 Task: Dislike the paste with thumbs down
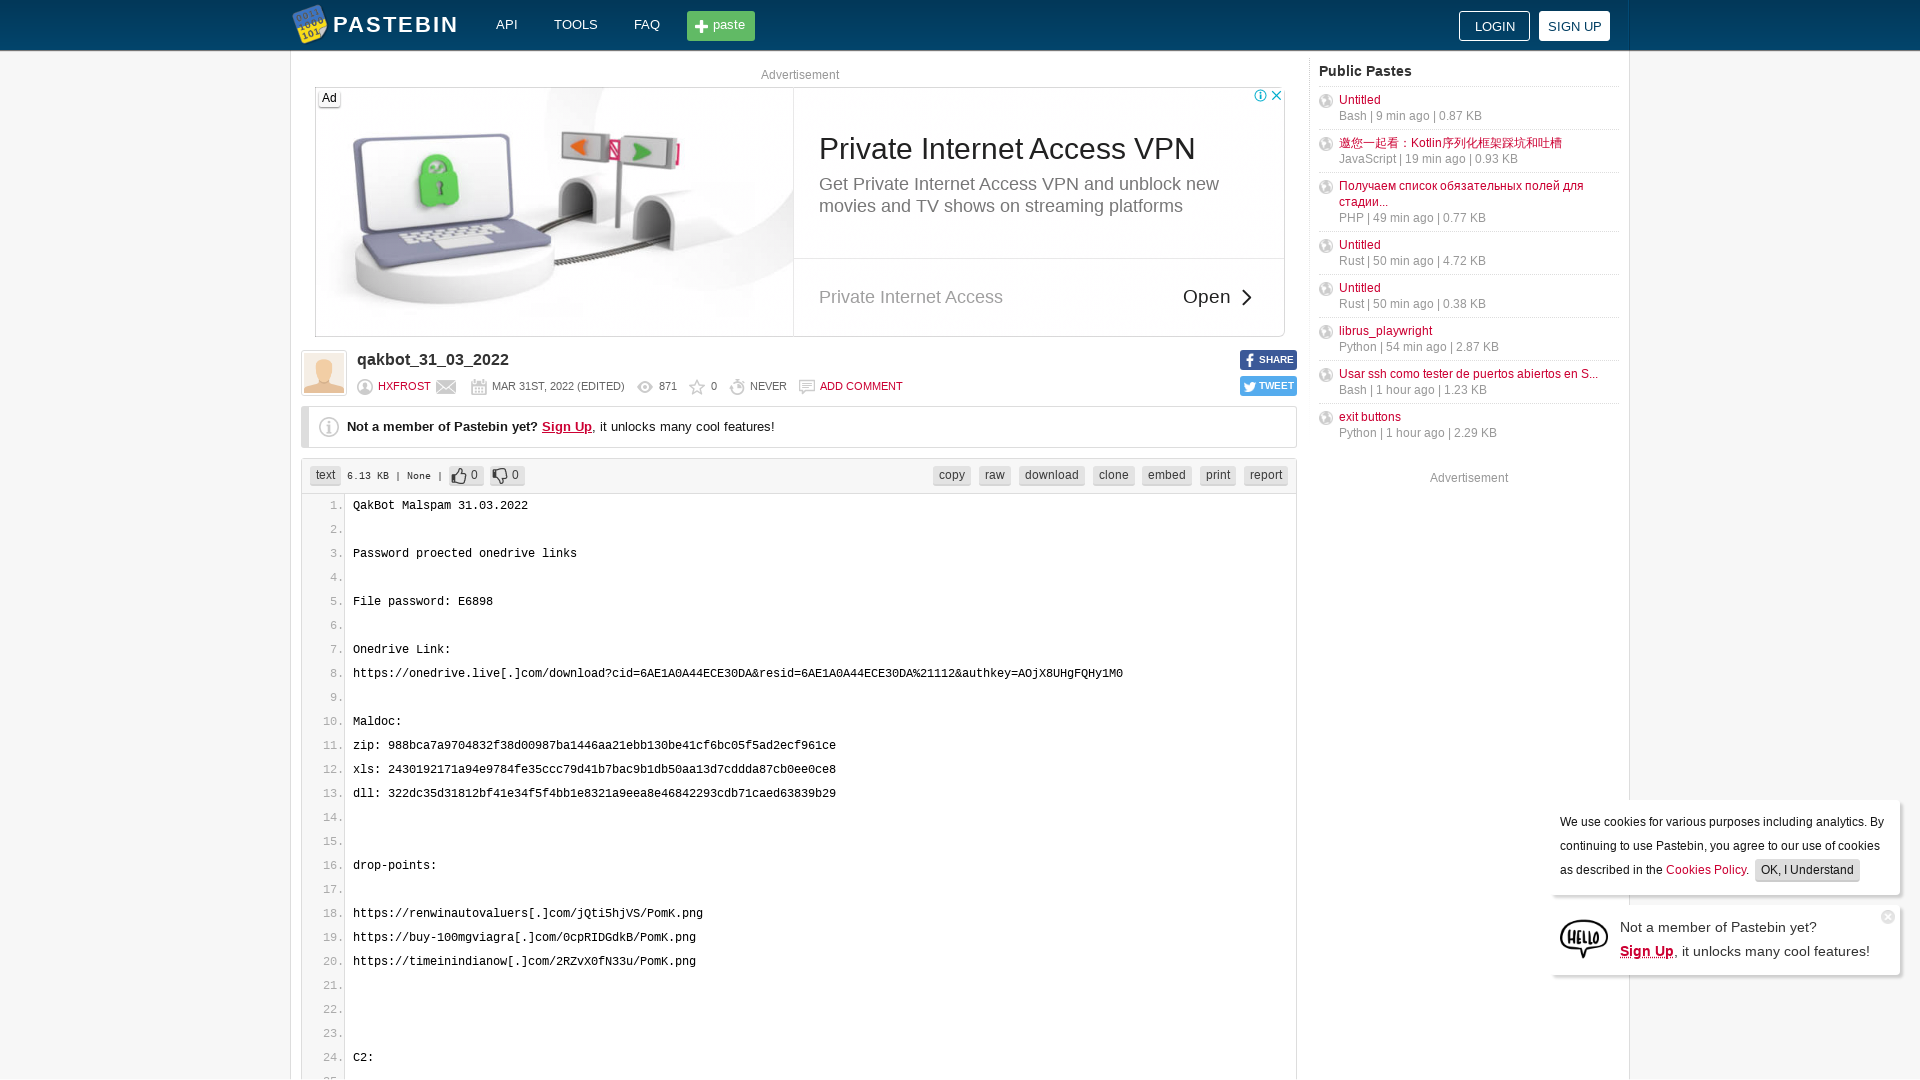click(x=507, y=476)
